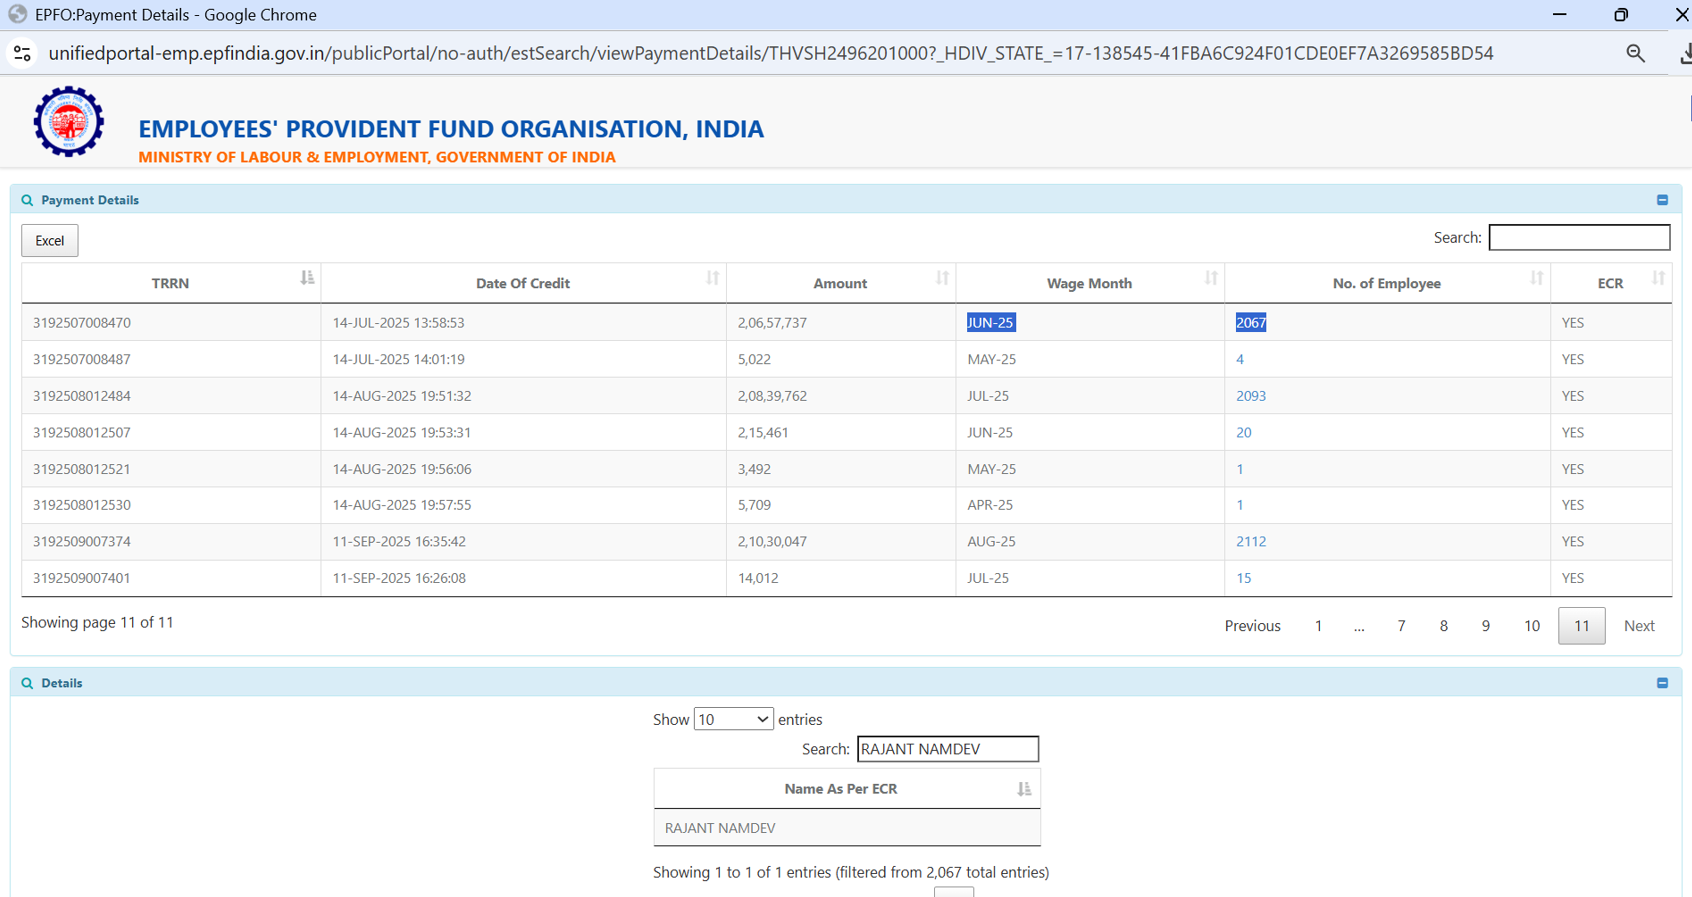Open Chrome zoom magnifier icon in address bar
Screen dimensions: 1692x897
click(1635, 54)
